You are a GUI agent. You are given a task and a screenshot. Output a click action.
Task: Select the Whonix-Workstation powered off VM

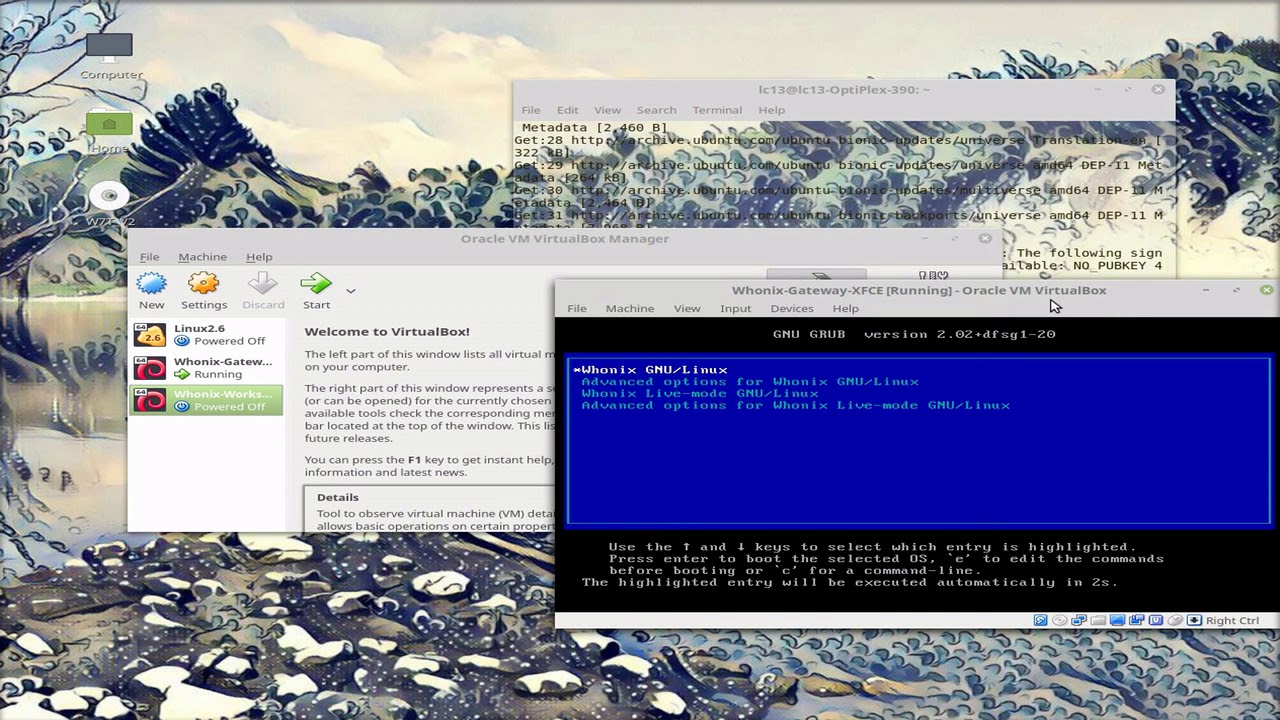pyautogui.click(x=206, y=400)
